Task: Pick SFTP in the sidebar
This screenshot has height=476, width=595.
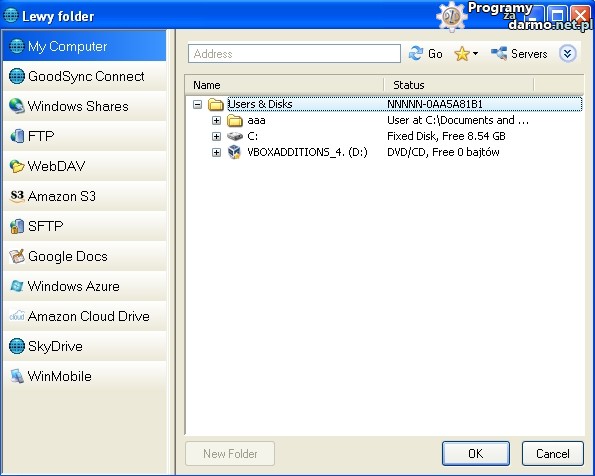Action: (x=84, y=226)
